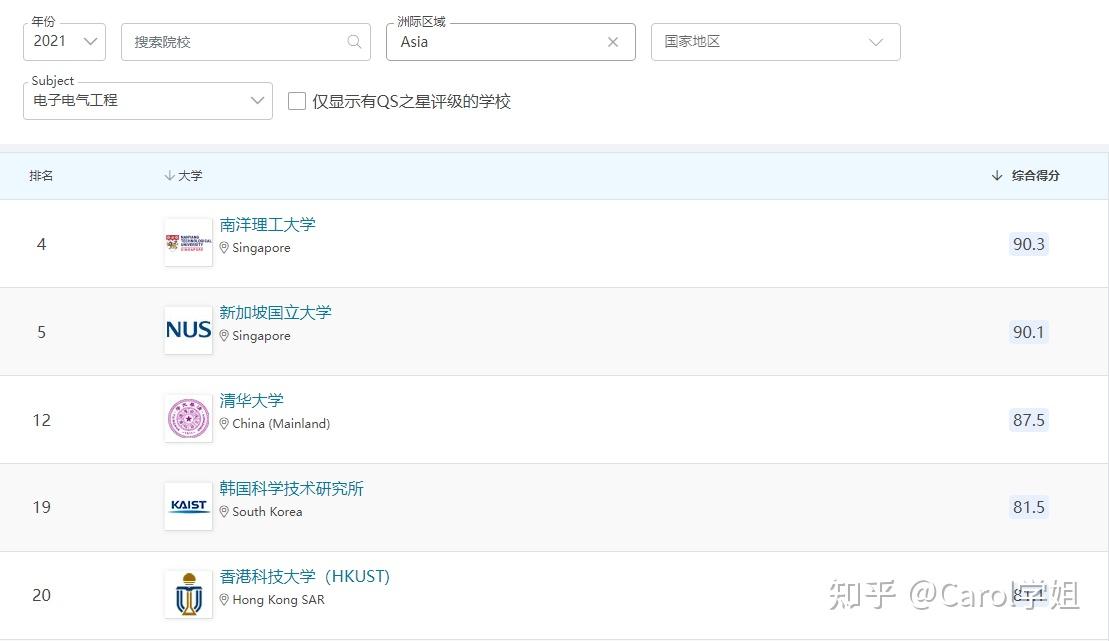Open Tsinghua University link
Image resolution: width=1109 pixels, height=641 pixels.
coord(251,400)
